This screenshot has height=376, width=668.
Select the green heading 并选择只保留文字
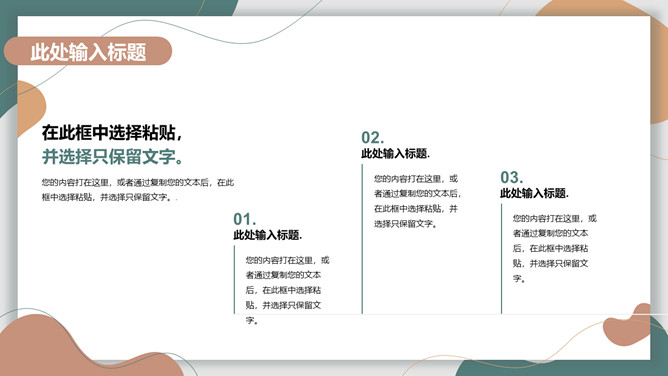(x=113, y=157)
